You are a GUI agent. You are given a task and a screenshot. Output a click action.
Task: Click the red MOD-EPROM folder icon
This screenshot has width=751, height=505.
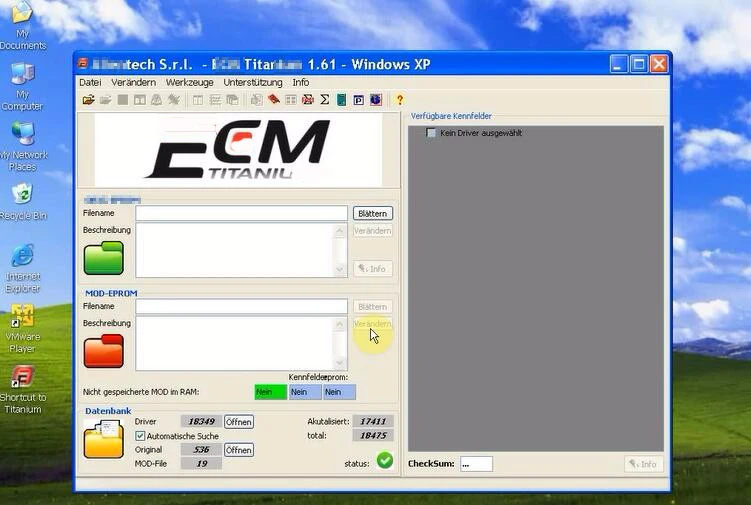103,351
